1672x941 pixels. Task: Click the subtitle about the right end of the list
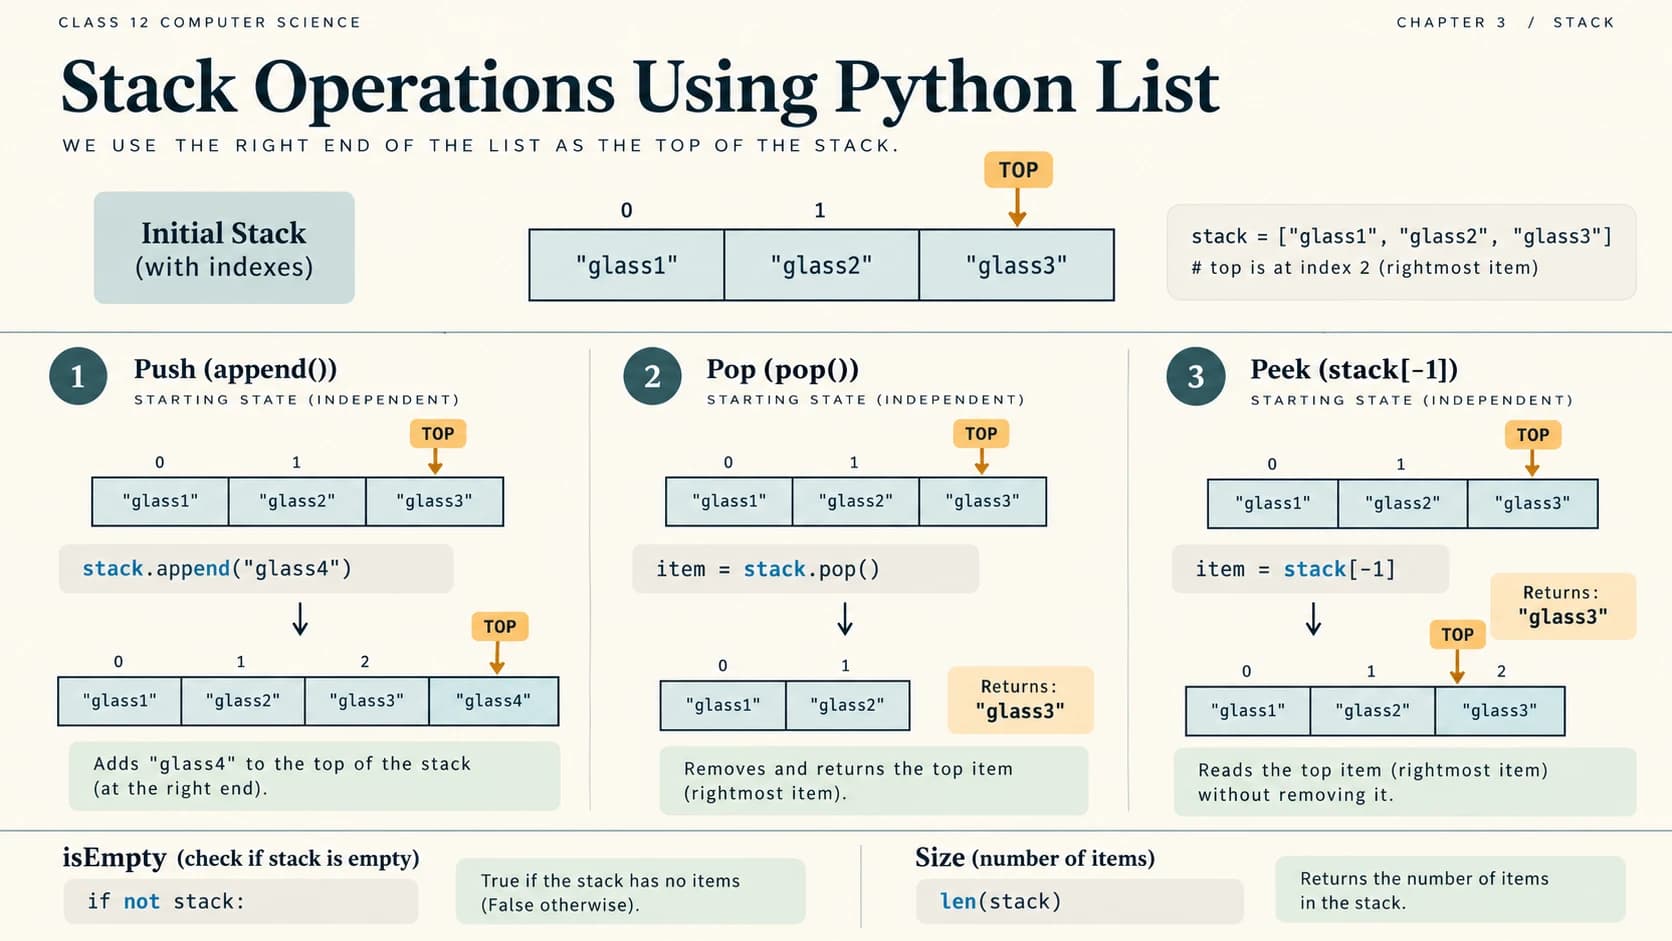481,146
